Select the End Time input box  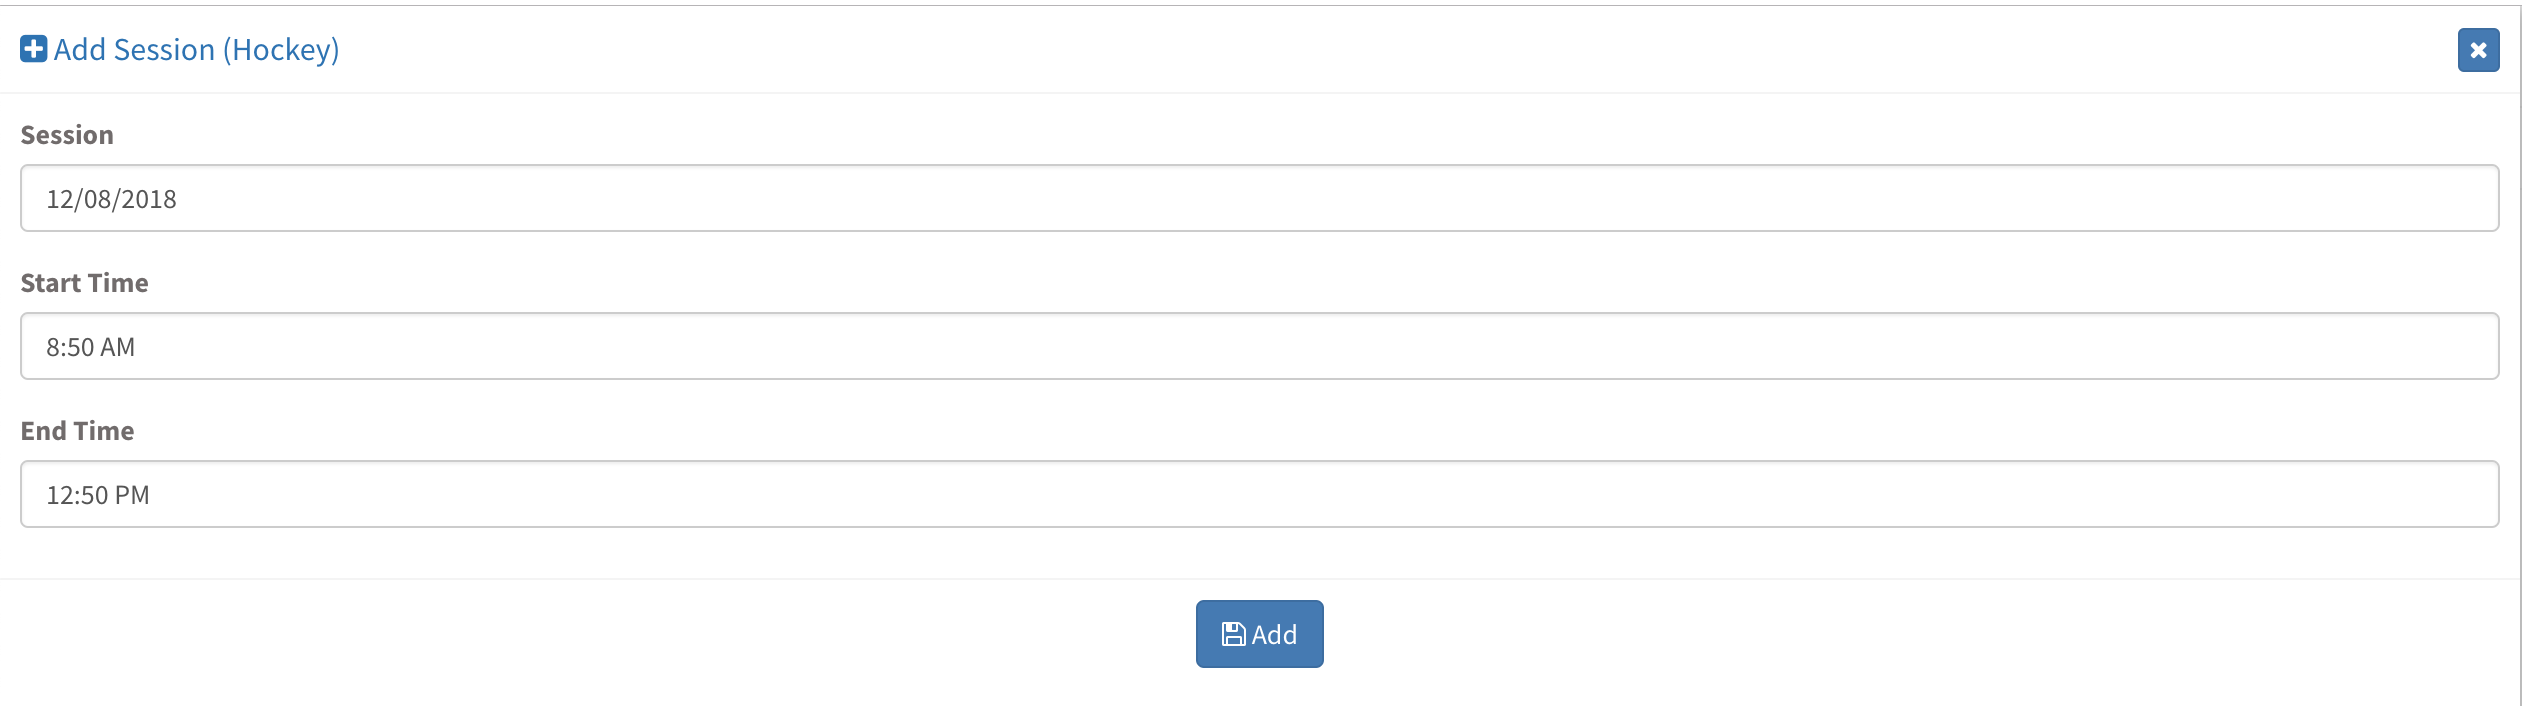click(1259, 494)
